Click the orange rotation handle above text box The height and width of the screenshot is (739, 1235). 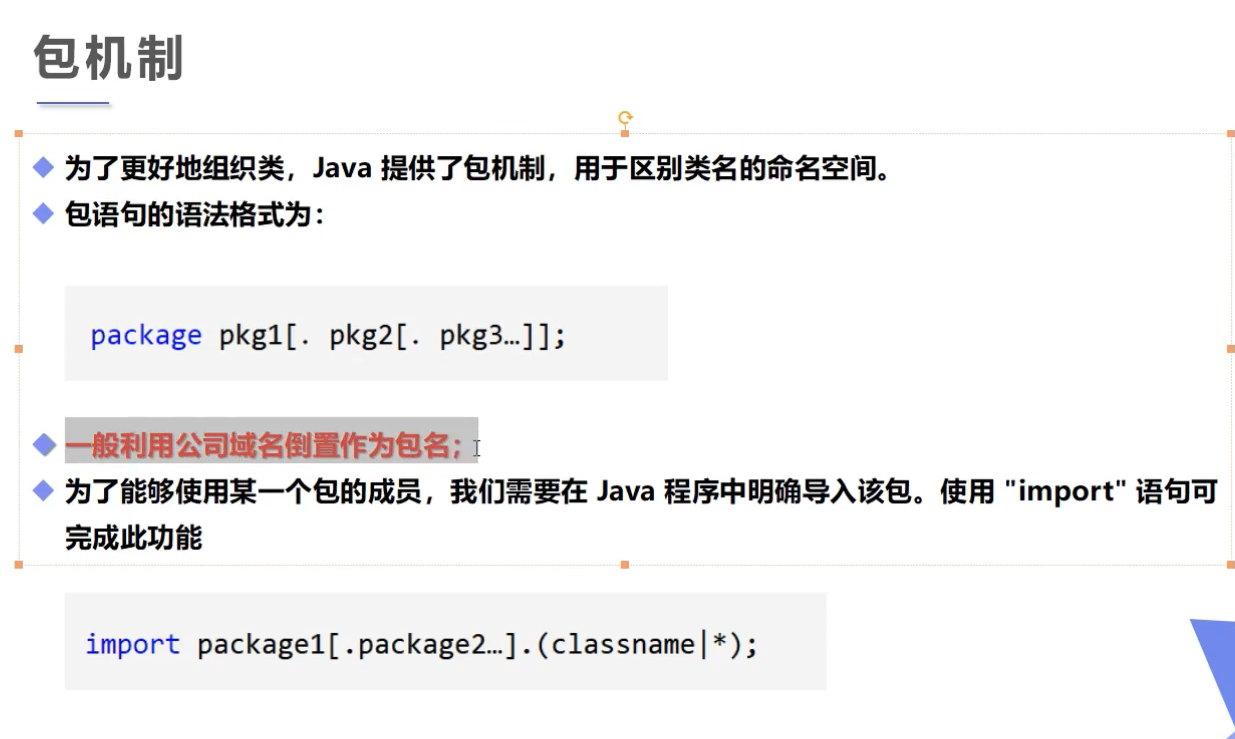coord(626,117)
